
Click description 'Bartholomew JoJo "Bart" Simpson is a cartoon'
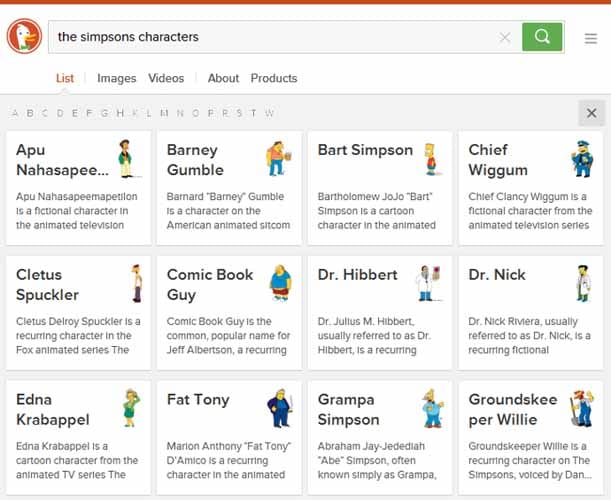point(376,211)
